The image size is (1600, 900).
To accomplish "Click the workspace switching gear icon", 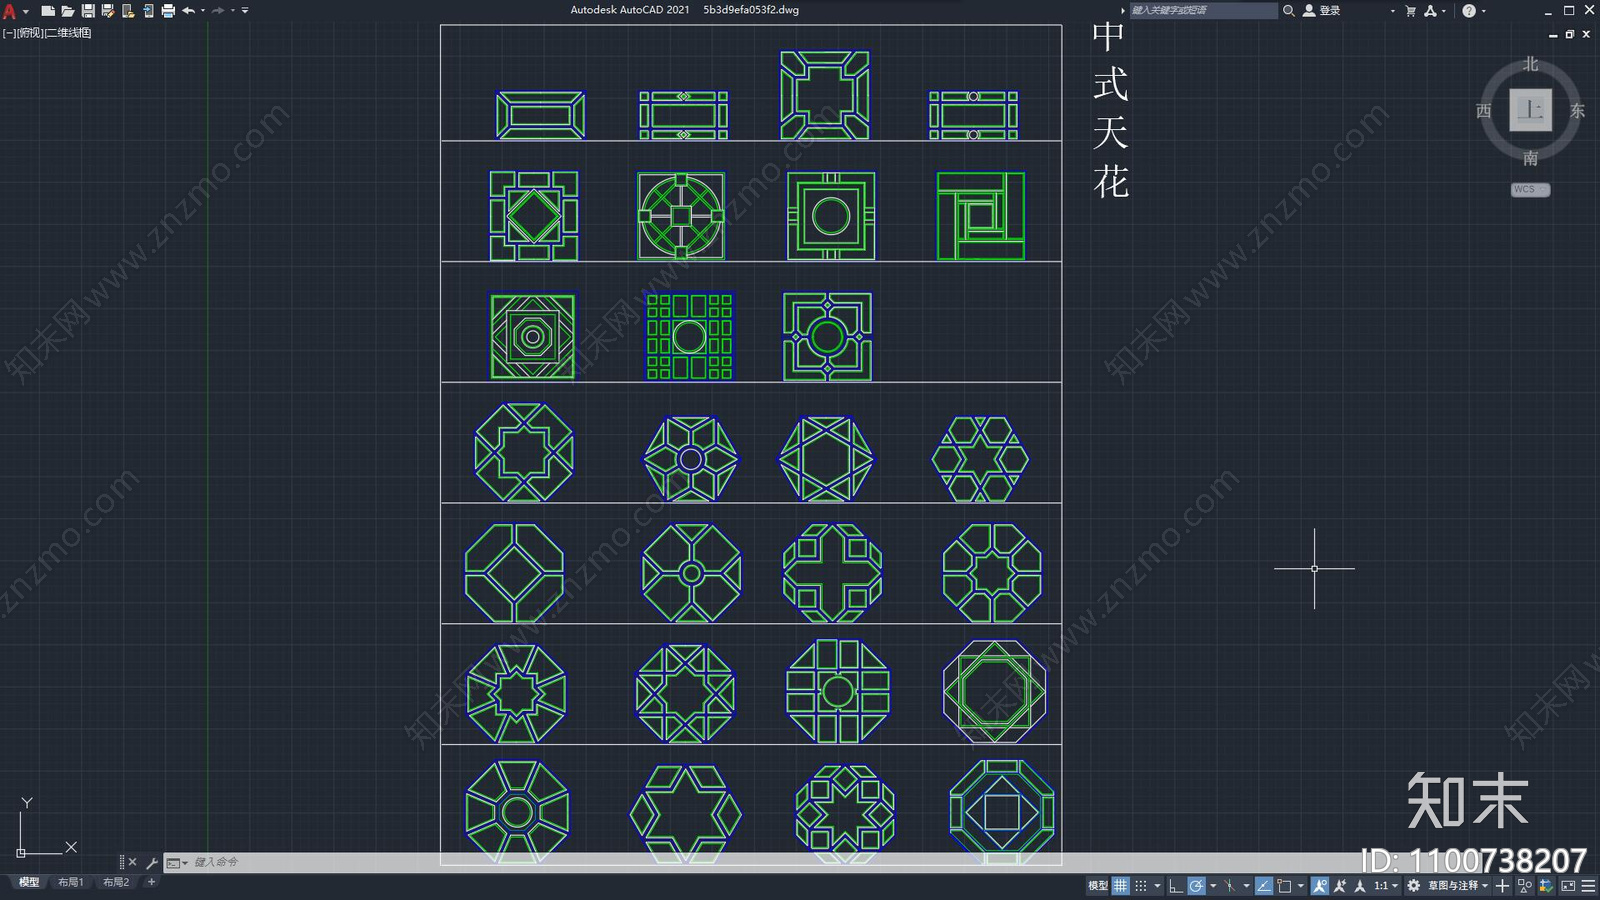I will point(1413,885).
